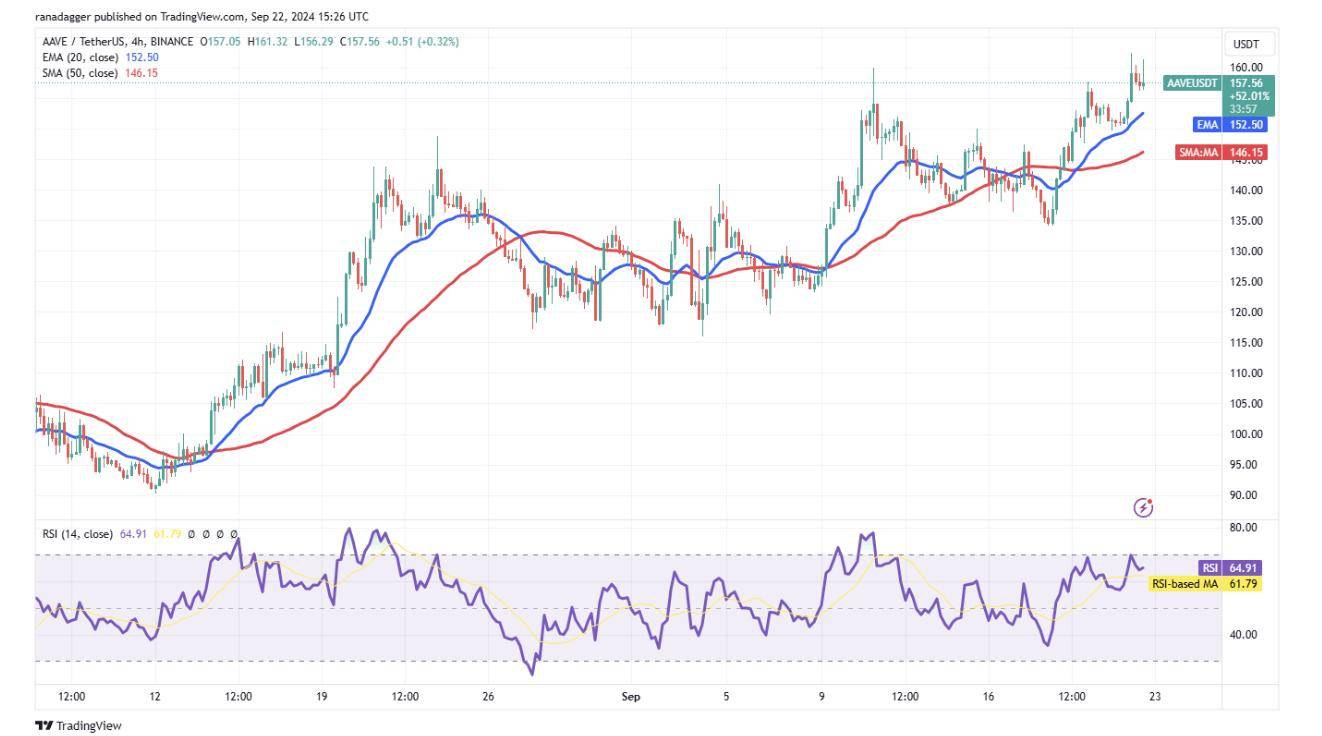
Task: Click the purple RSI label tag
Action: click(x=1211, y=567)
